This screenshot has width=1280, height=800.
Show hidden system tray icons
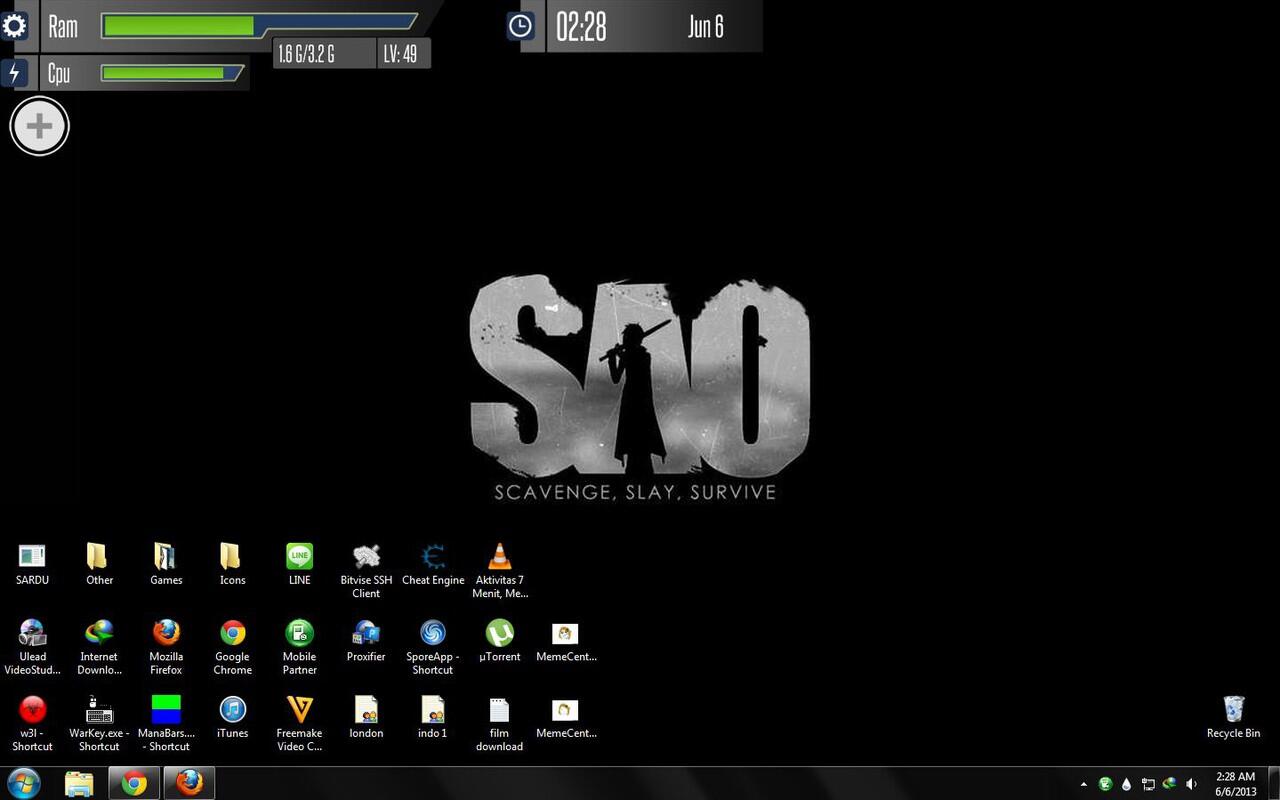(1084, 784)
